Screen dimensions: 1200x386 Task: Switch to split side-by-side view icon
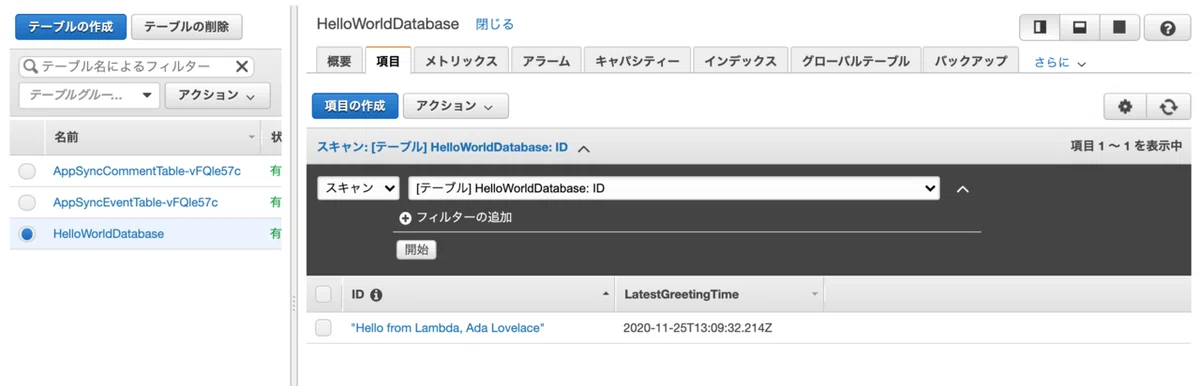[x=1039, y=28]
